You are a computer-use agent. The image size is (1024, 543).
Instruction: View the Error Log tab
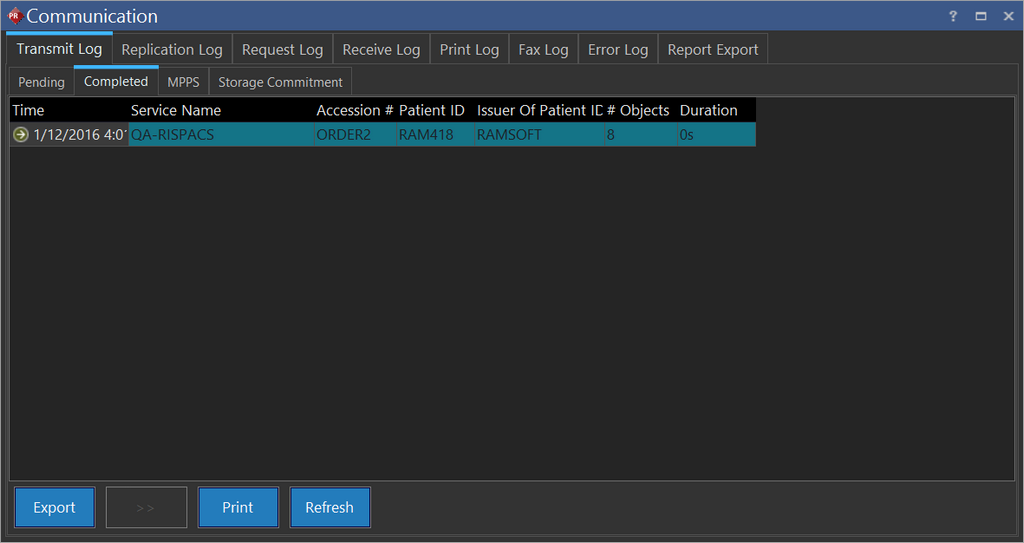point(618,49)
